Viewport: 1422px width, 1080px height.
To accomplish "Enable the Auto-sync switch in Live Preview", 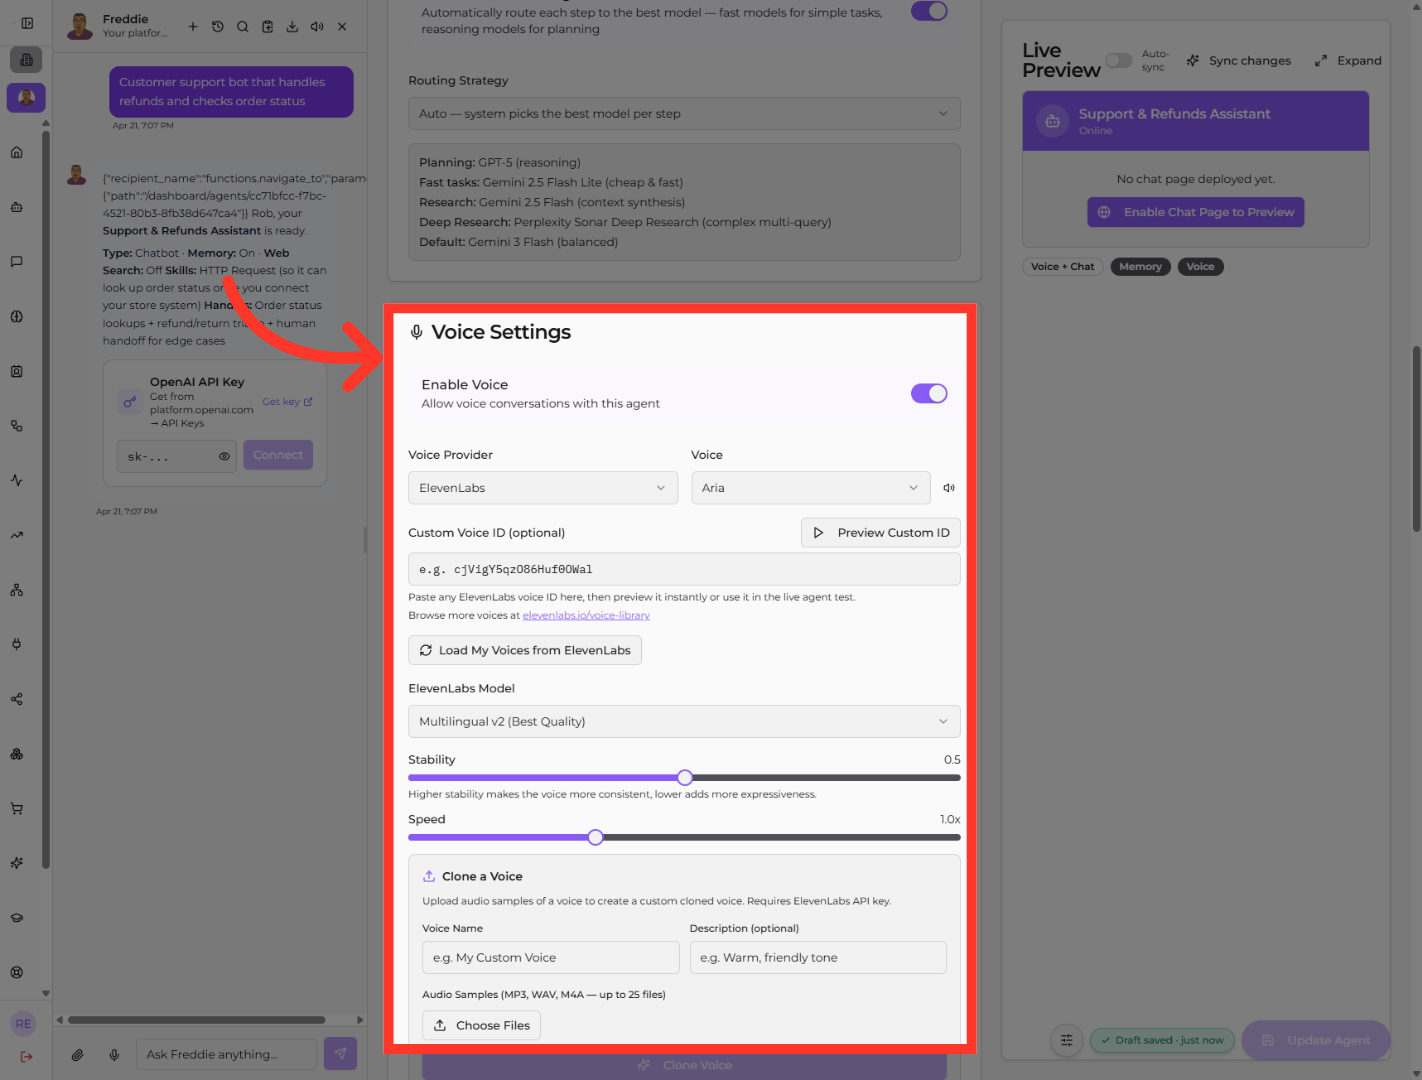I will (1119, 61).
